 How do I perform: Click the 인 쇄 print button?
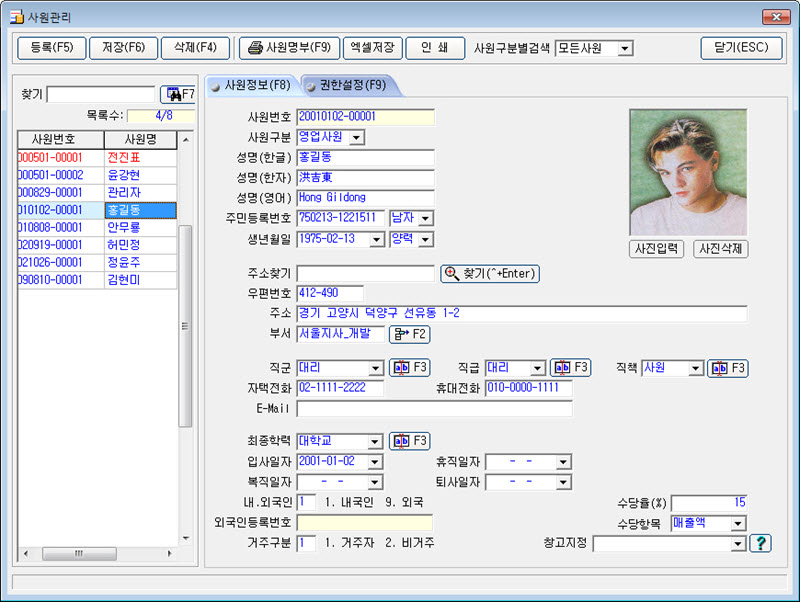point(435,48)
